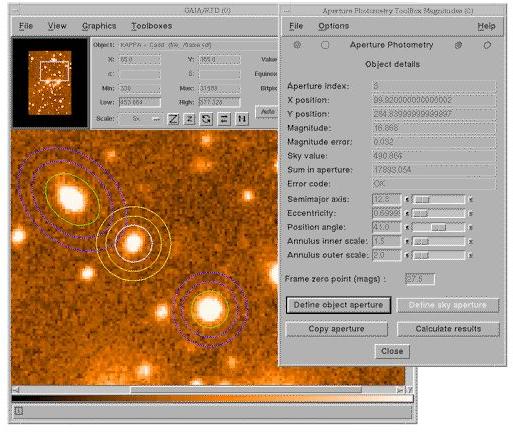Click the pan window image thumbnail
This screenshot has width=513, height=432.
pos(50,83)
